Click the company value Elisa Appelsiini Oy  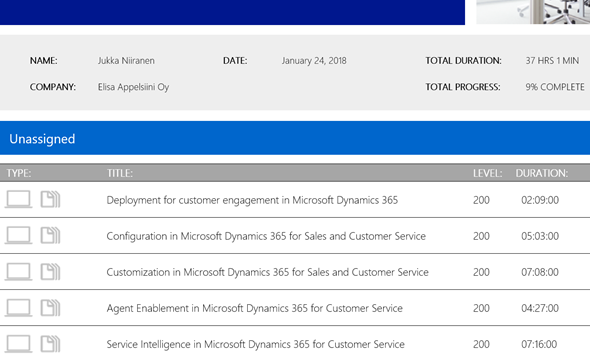(133, 87)
